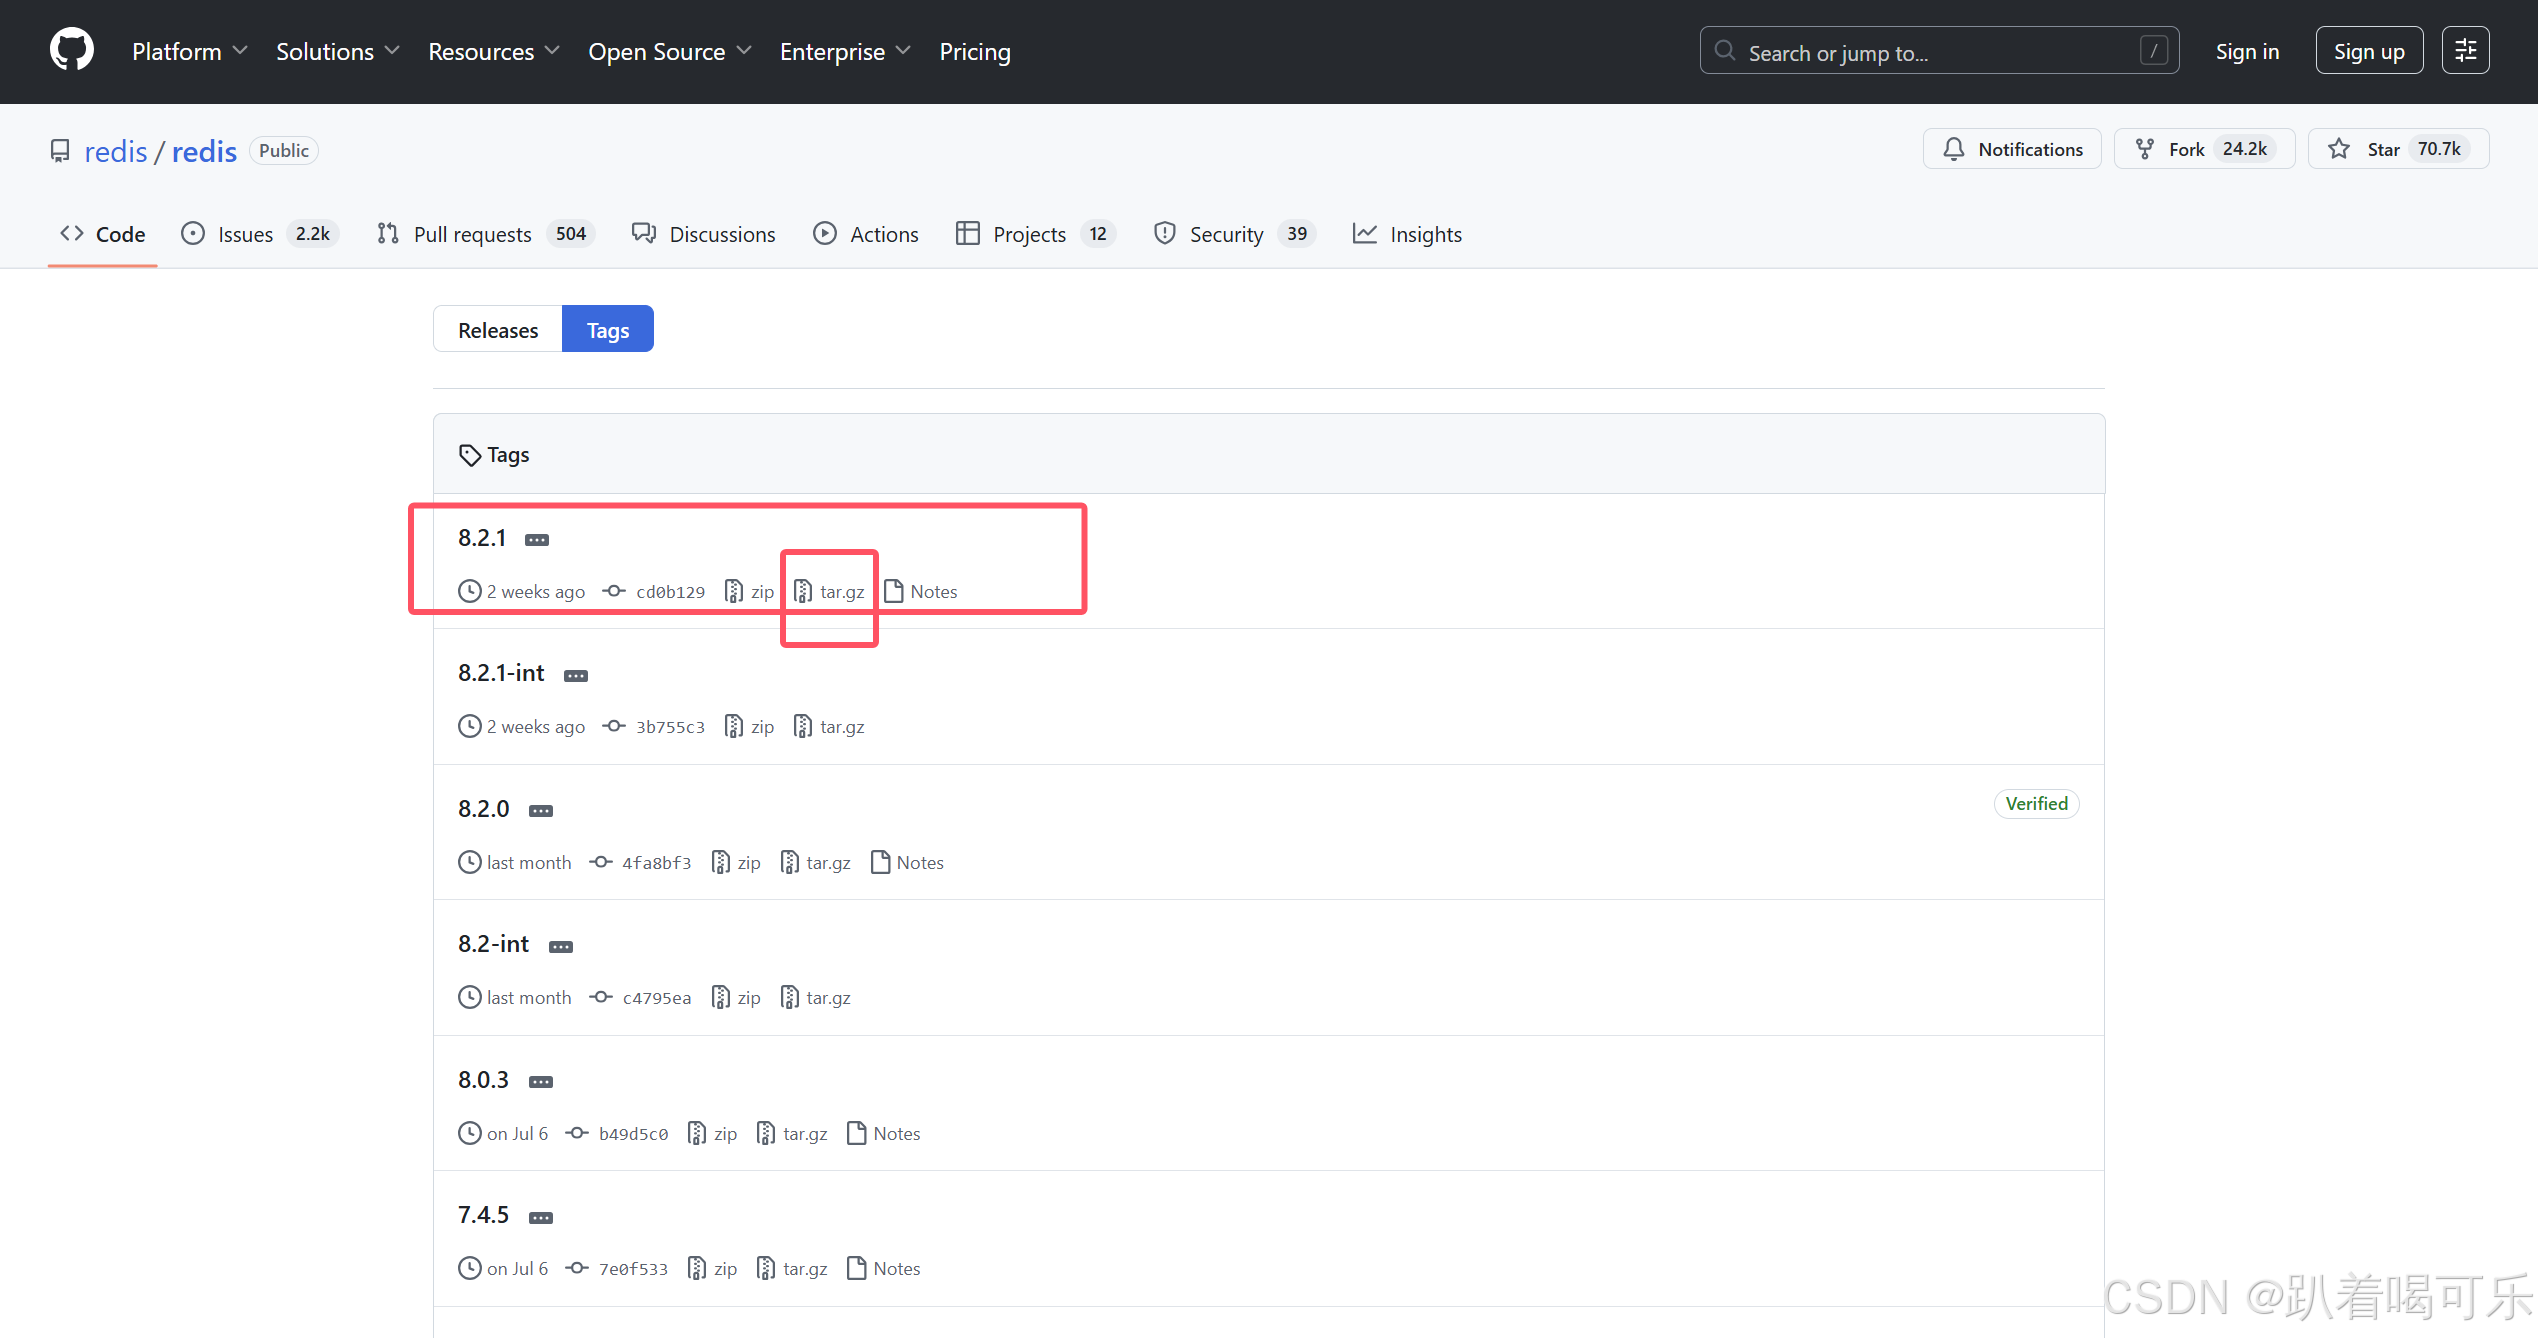Expand the ellipsis next to tag 8.2.1
Image resolution: width=2538 pixels, height=1338 pixels.
tap(537, 540)
